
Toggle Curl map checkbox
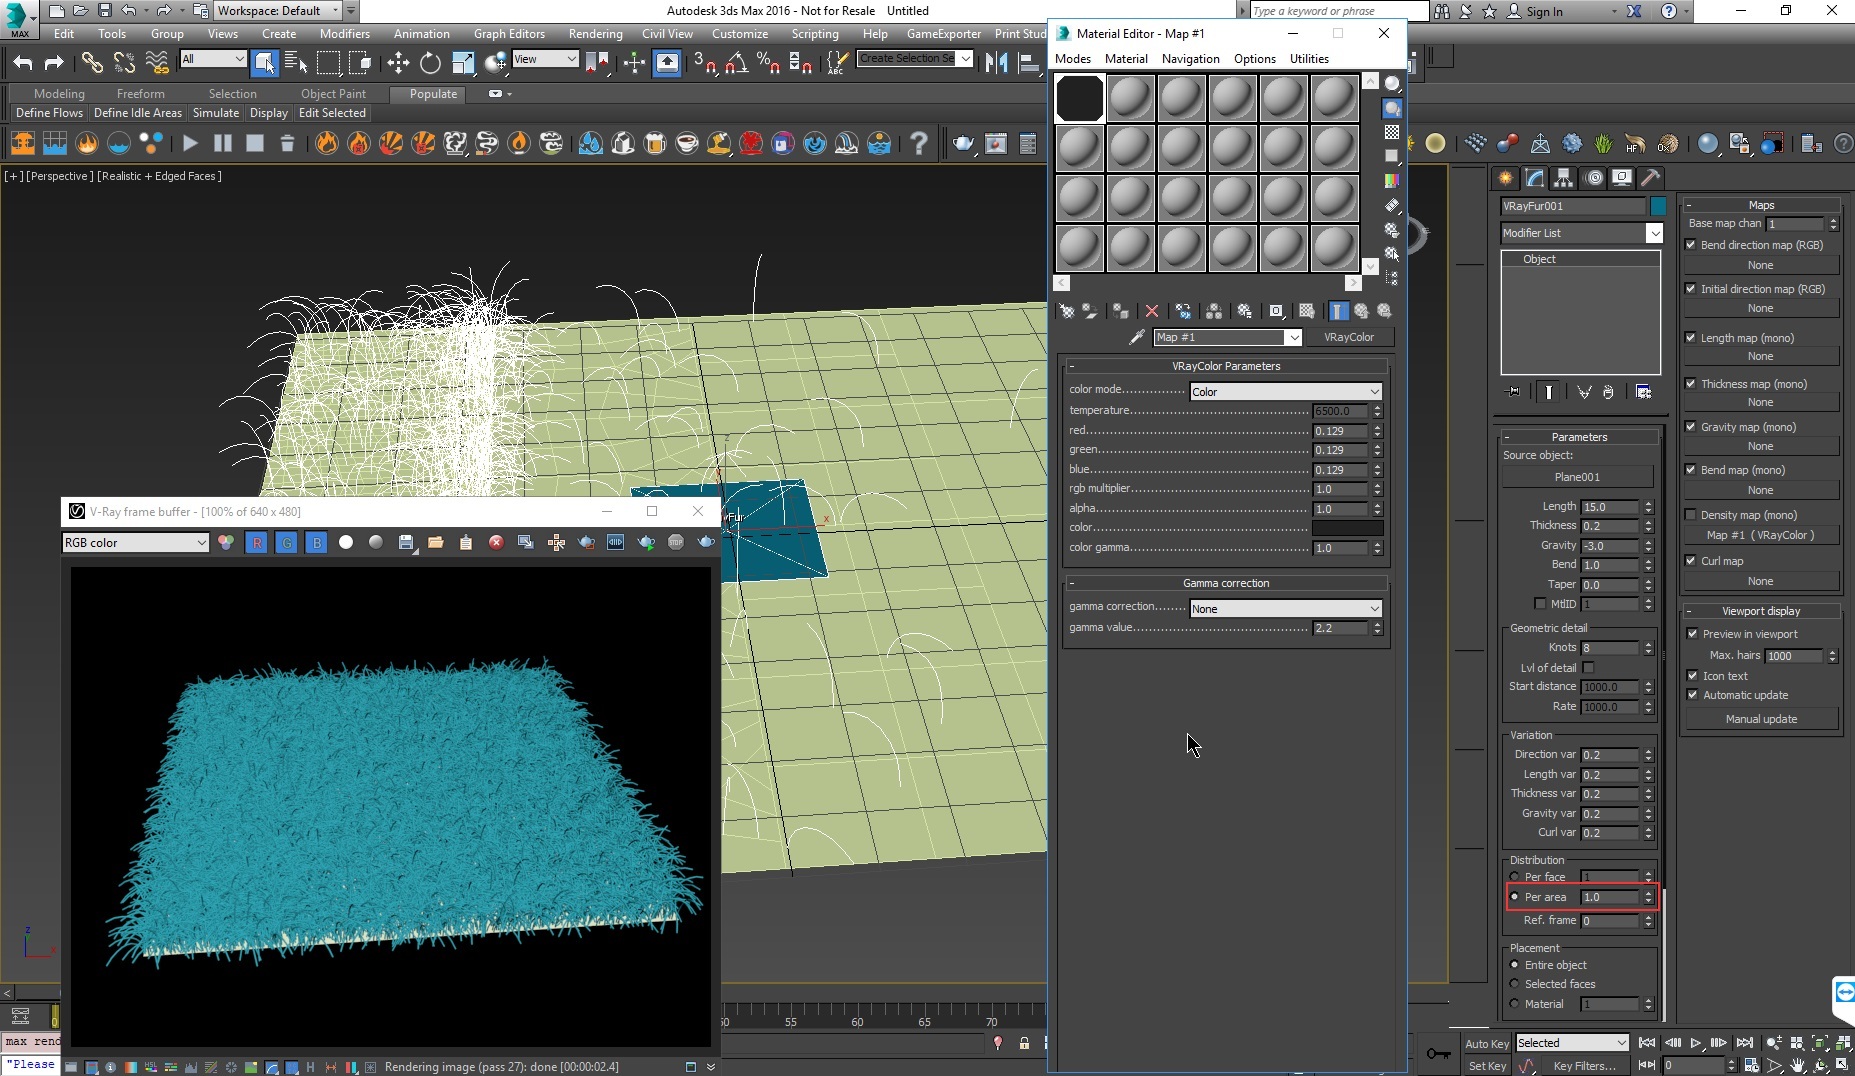click(x=1691, y=561)
